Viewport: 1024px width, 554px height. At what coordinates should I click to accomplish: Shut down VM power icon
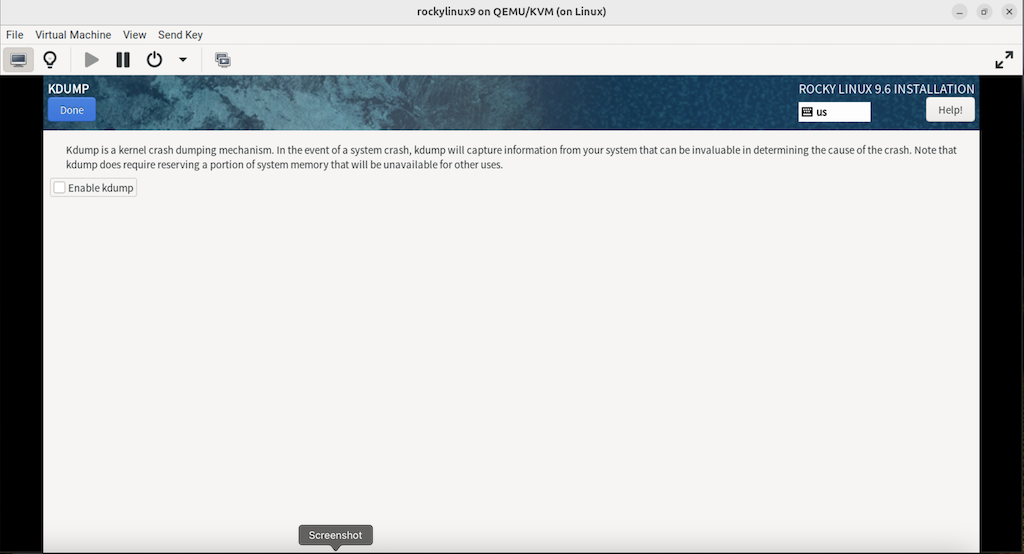click(154, 60)
